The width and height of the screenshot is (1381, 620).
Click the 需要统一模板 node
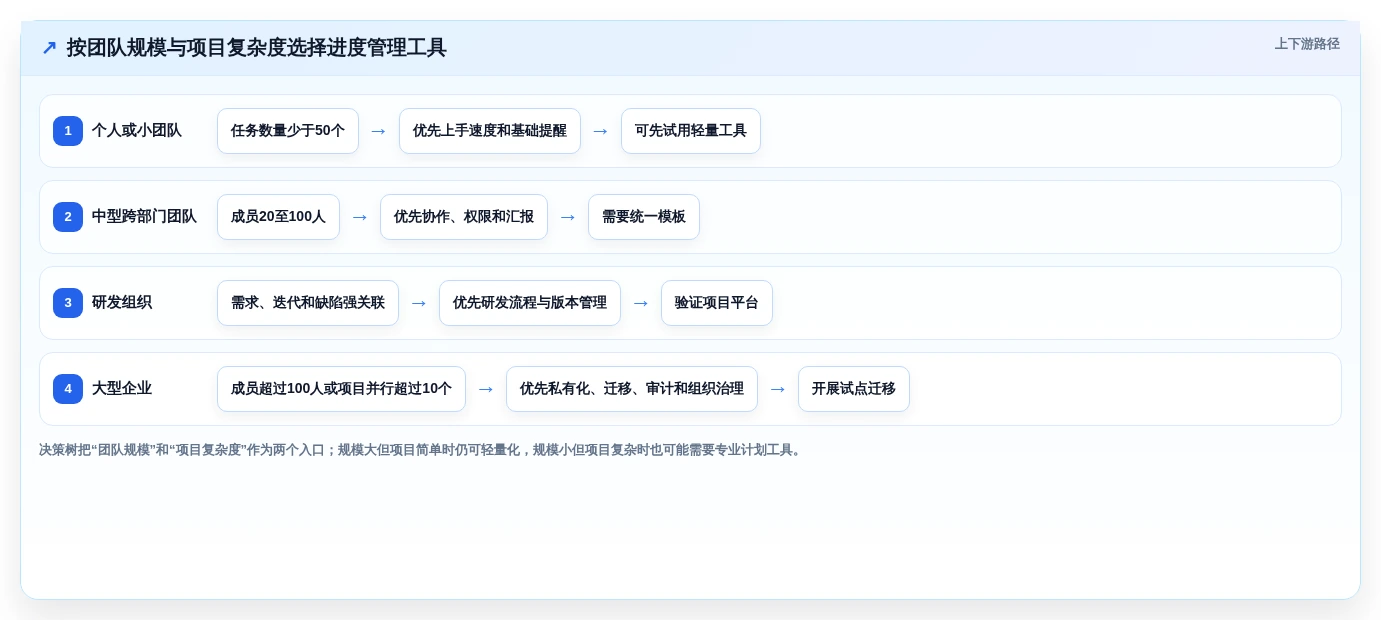click(x=644, y=217)
